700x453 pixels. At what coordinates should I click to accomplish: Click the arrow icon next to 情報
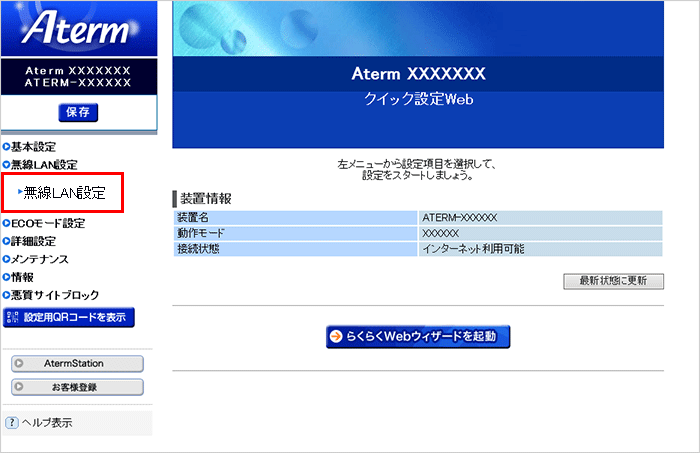click(x=6, y=277)
